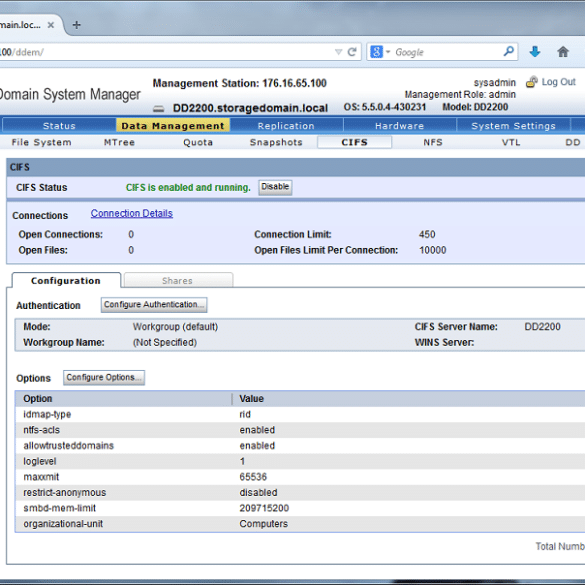Switch to Snapshots subtab

click(x=276, y=142)
